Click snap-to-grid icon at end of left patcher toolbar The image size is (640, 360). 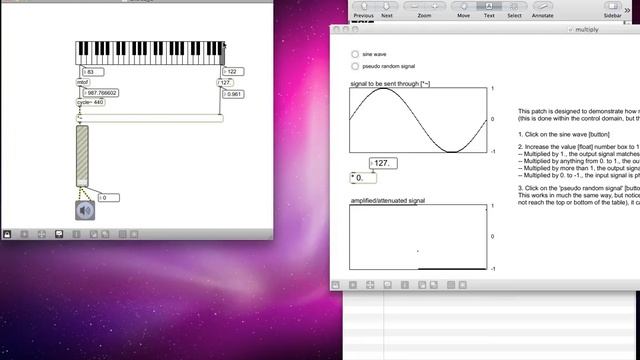coord(134,234)
